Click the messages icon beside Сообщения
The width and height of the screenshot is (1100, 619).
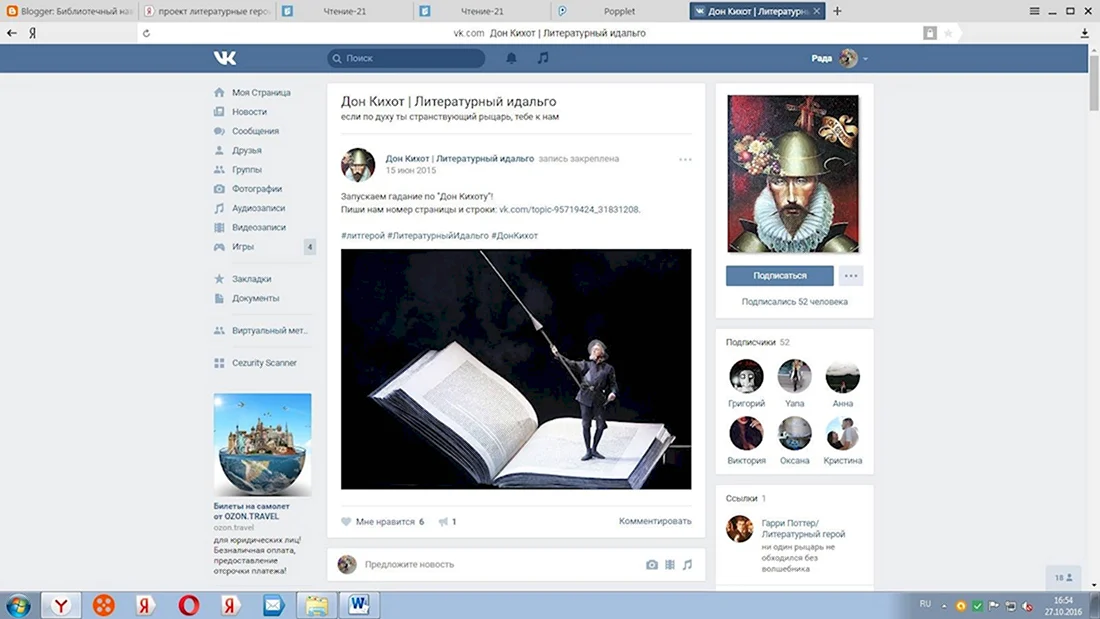point(220,131)
